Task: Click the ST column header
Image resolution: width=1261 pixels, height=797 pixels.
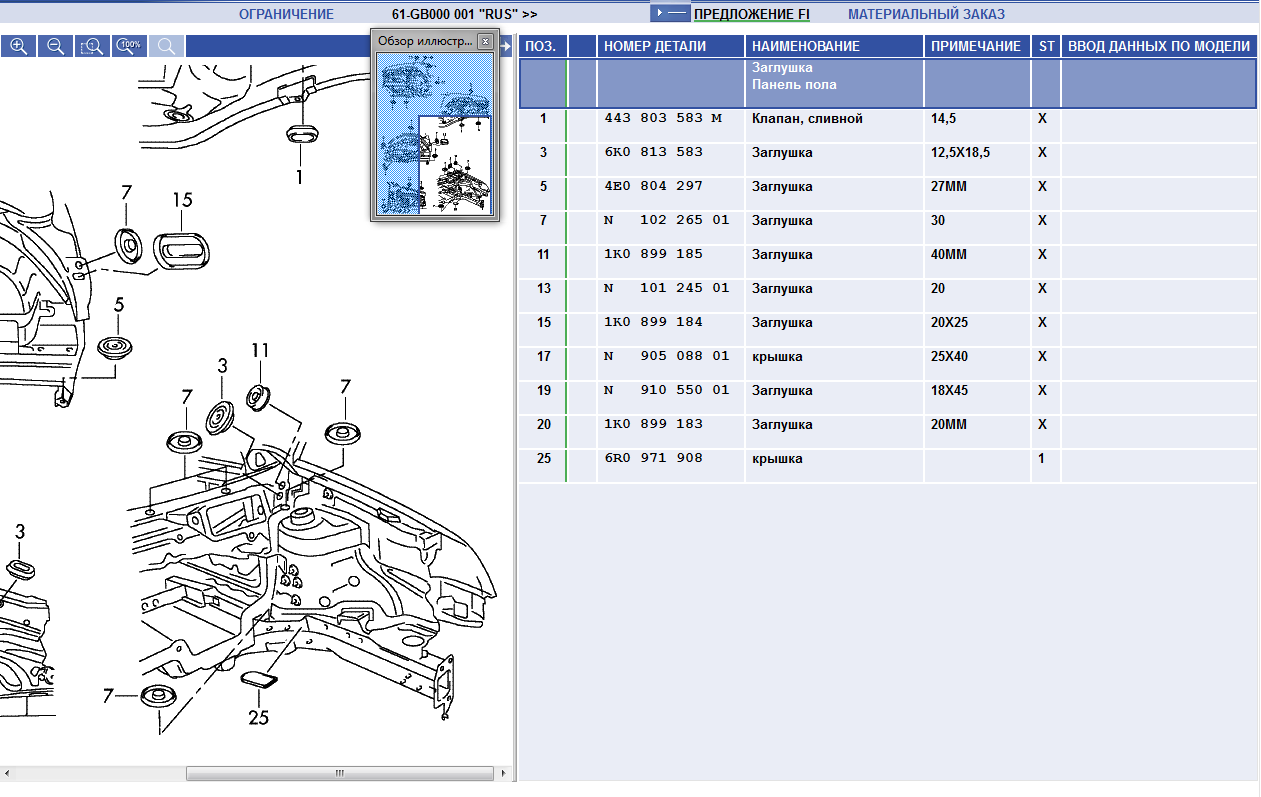Action: pyautogui.click(x=1046, y=46)
